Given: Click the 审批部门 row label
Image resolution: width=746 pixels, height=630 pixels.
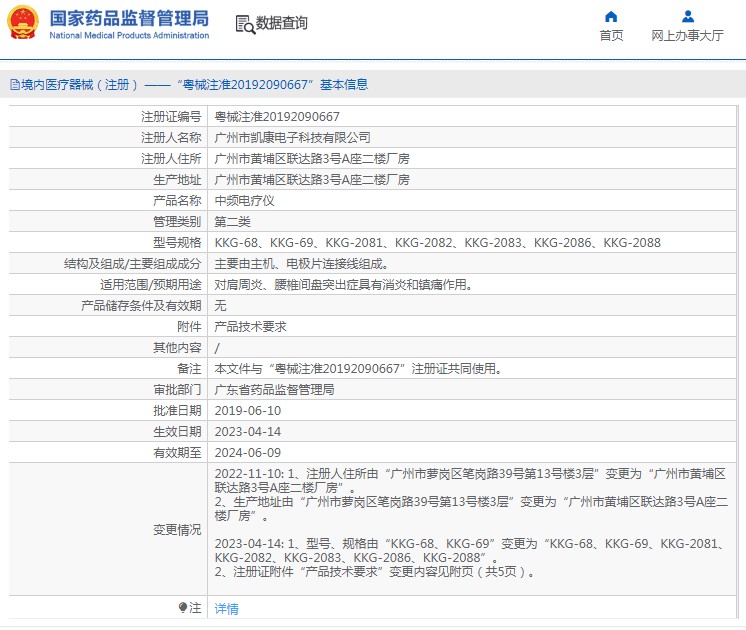Looking at the screenshot, I should [x=177, y=390].
